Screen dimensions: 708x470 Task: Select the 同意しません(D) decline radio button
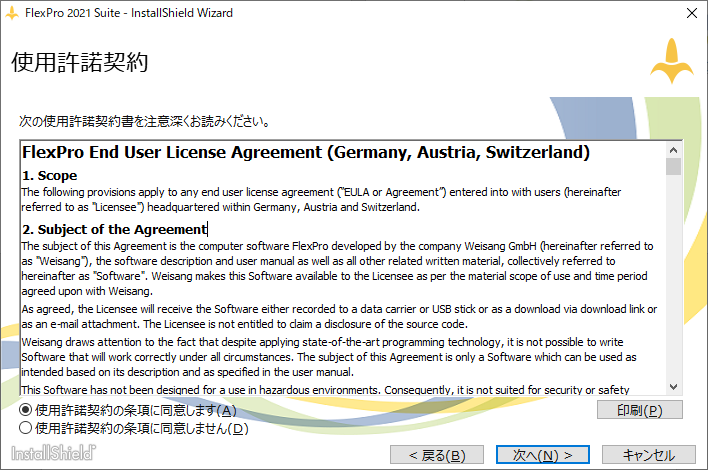pos(26,428)
